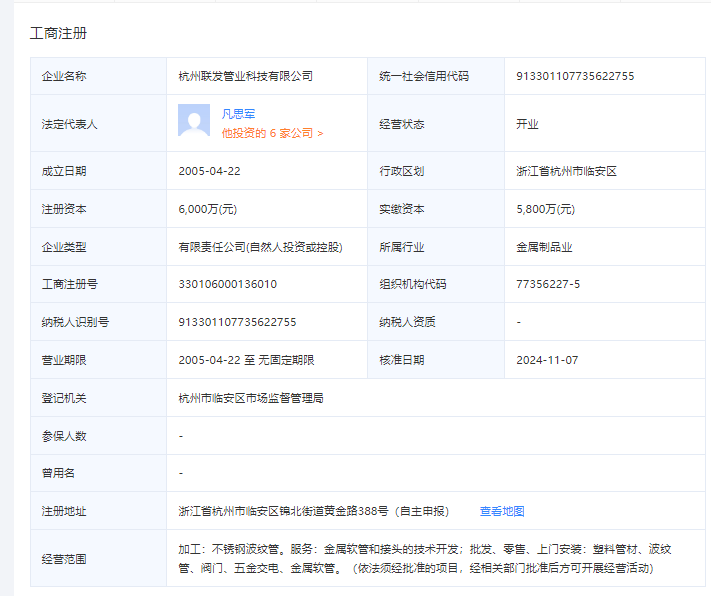This screenshot has width=711, height=596.
Task: Select company name 杭州联发管业科技有限公司
Action: 245,76
